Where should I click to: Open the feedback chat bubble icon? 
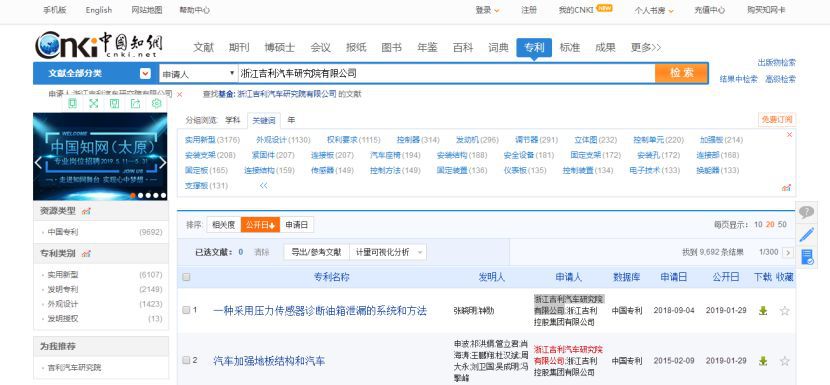806,212
